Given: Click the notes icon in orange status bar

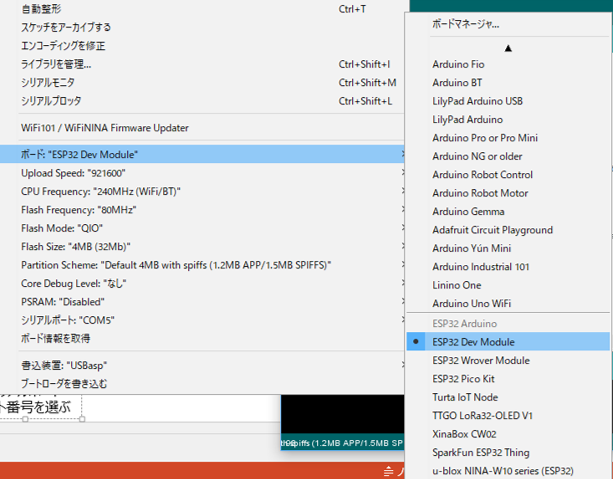Looking at the screenshot, I should [388, 471].
